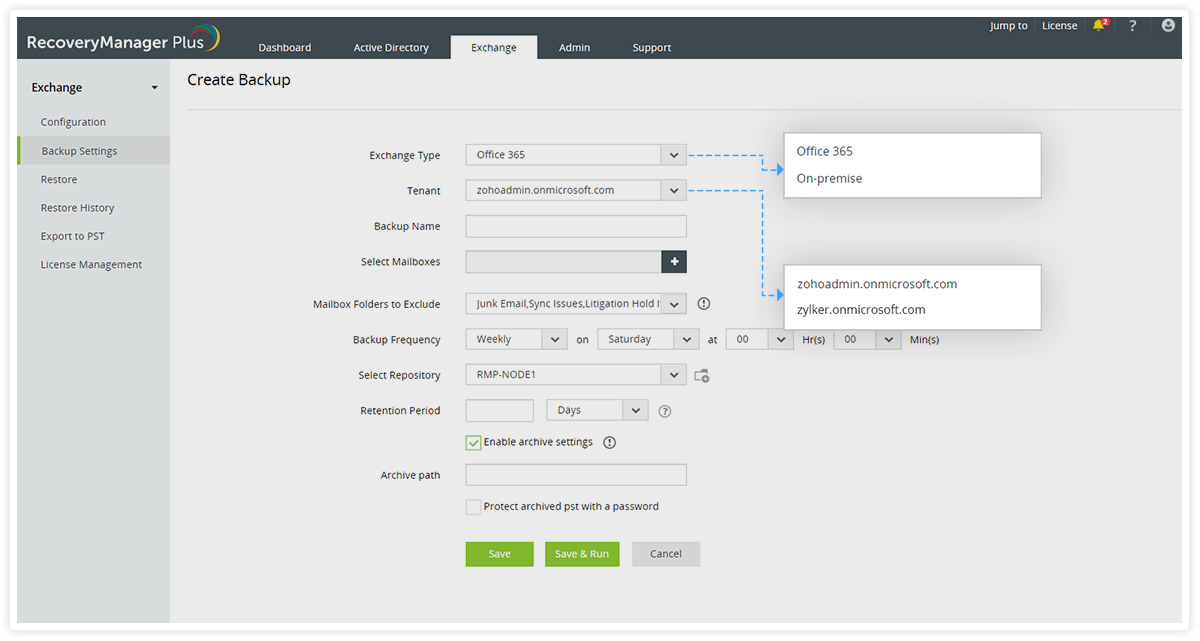Select On-premise from Exchange Type options
This screenshot has width=1200, height=641.
tap(829, 179)
